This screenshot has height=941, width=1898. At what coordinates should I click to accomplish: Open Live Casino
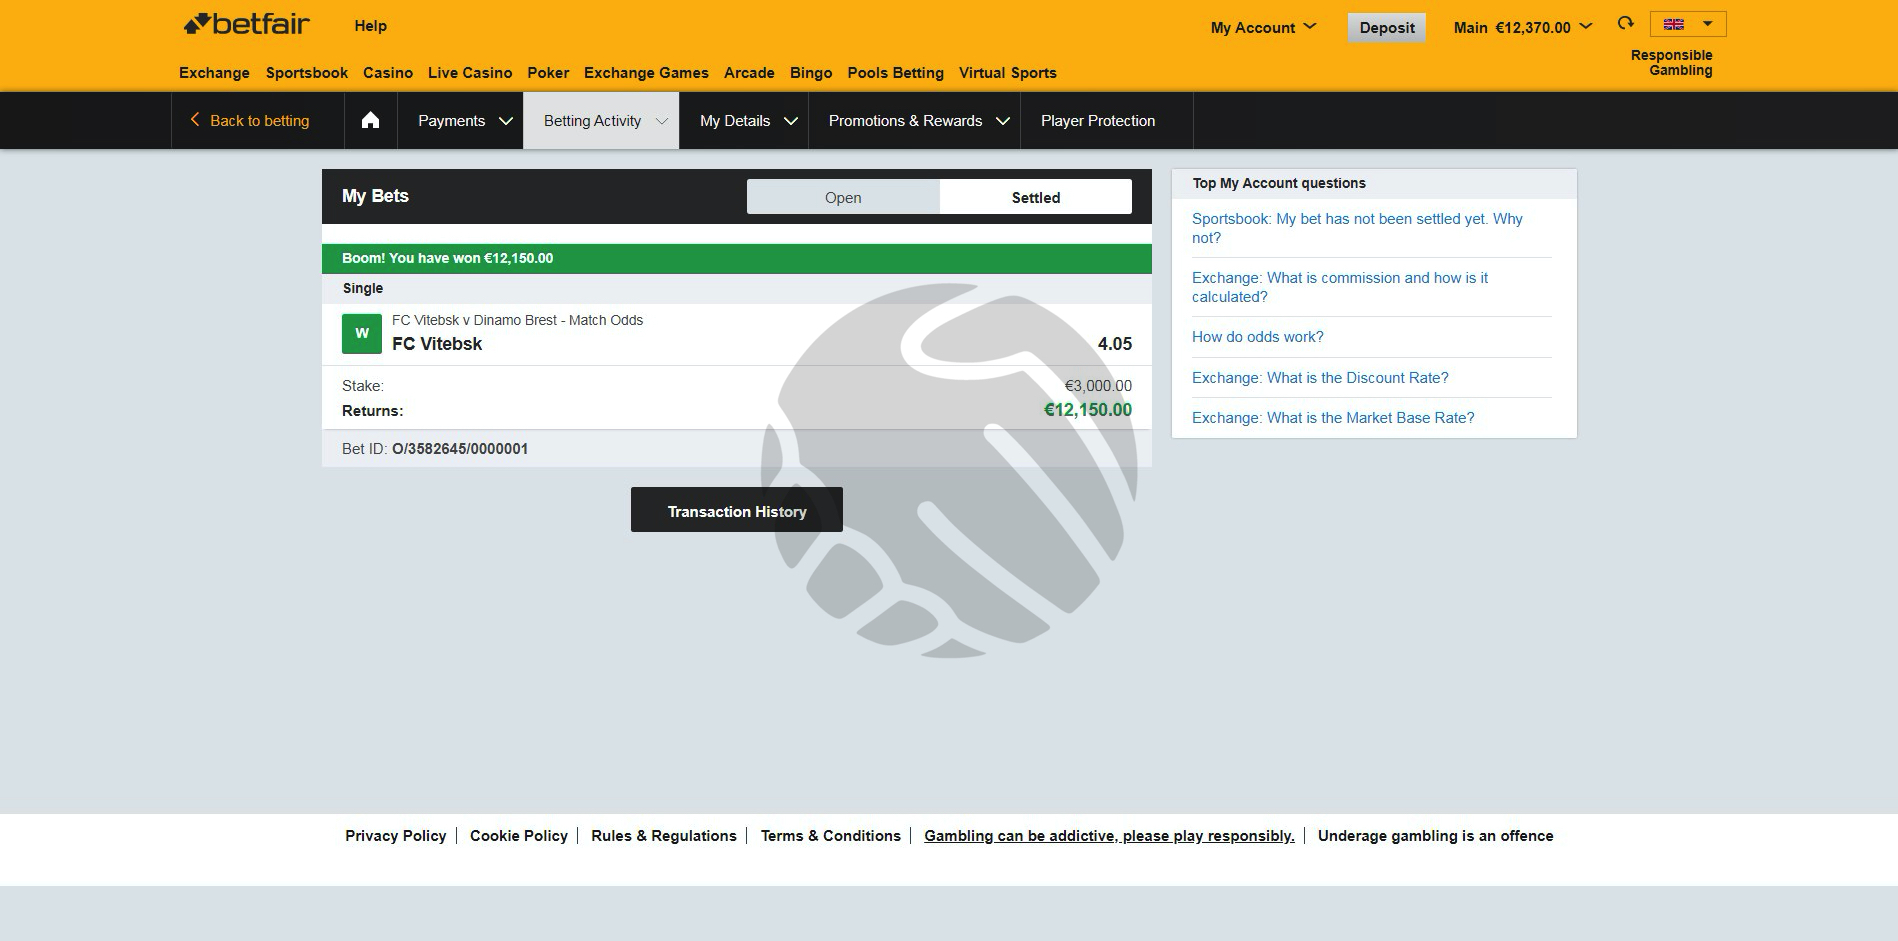tap(470, 73)
